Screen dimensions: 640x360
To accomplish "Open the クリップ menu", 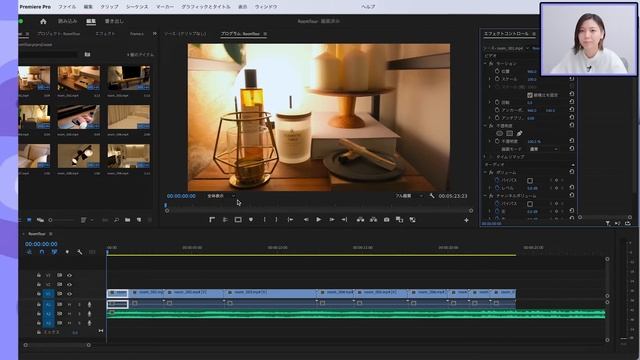I will click(x=109, y=7).
